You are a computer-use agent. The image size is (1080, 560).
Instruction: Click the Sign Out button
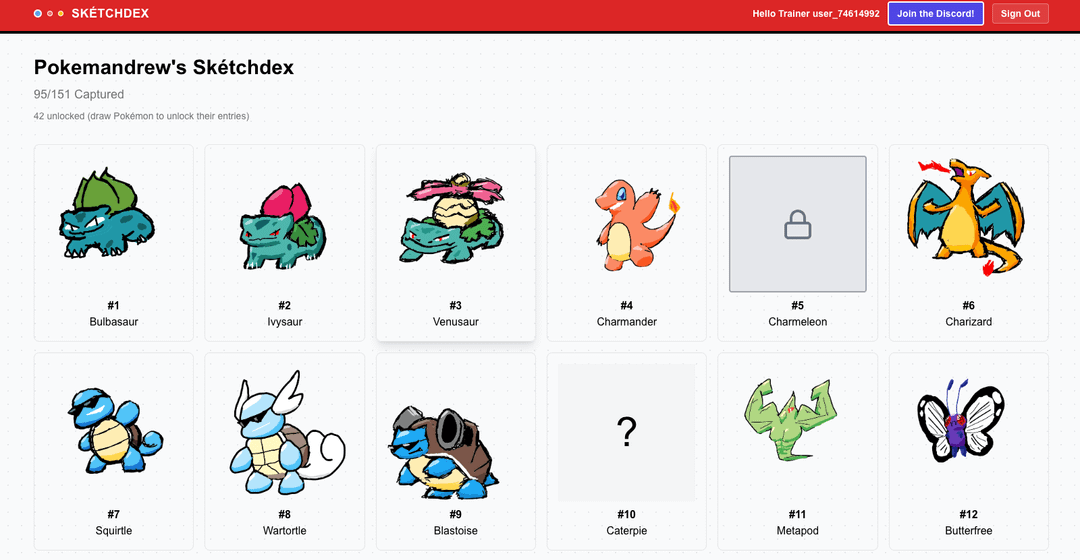click(1020, 14)
